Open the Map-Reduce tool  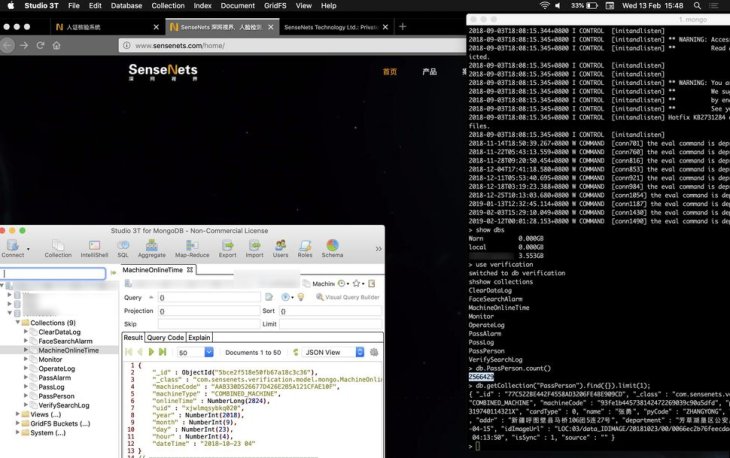pos(192,246)
